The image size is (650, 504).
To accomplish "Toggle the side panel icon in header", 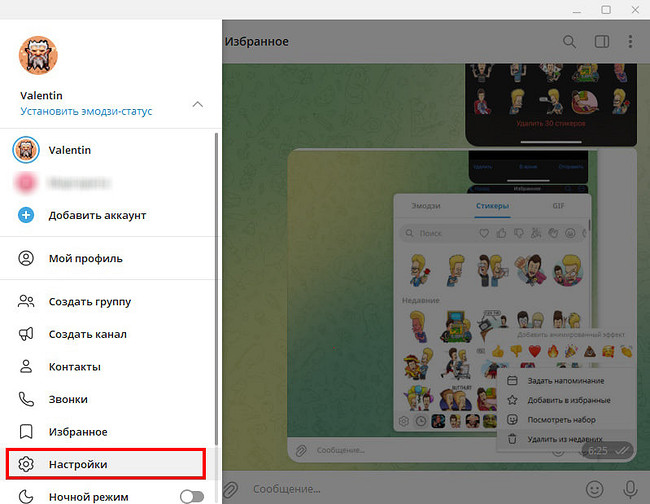I will pyautogui.click(x=601, y=42).
